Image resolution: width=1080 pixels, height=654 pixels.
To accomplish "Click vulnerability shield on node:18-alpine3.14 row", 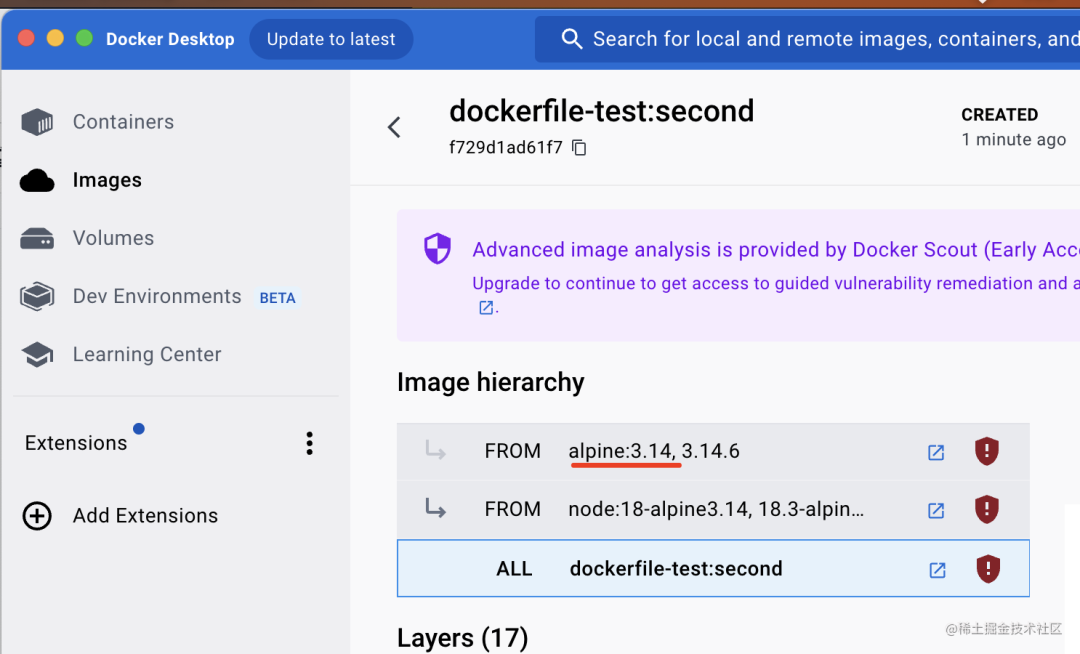I will (987, 509).
